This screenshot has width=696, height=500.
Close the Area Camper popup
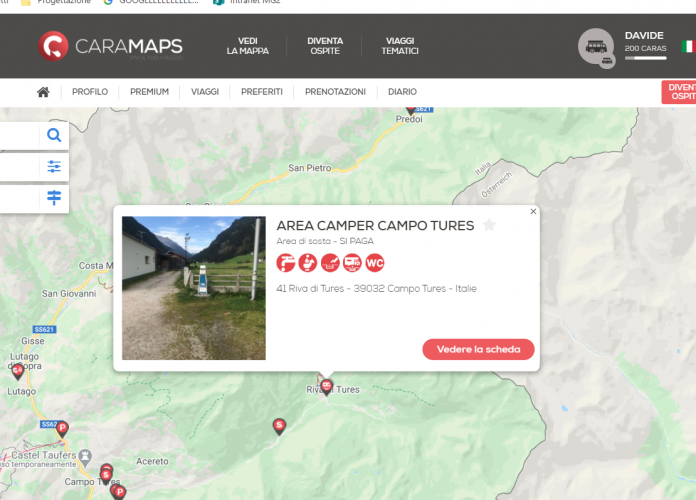[533, 212]
